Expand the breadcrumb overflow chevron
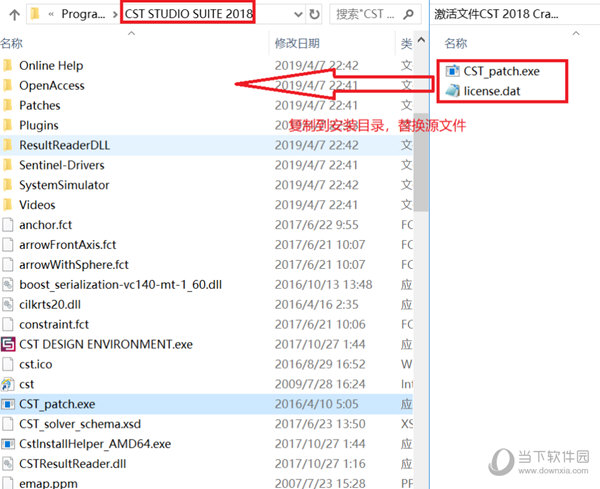The image size is (600, 489). point(51,15)
